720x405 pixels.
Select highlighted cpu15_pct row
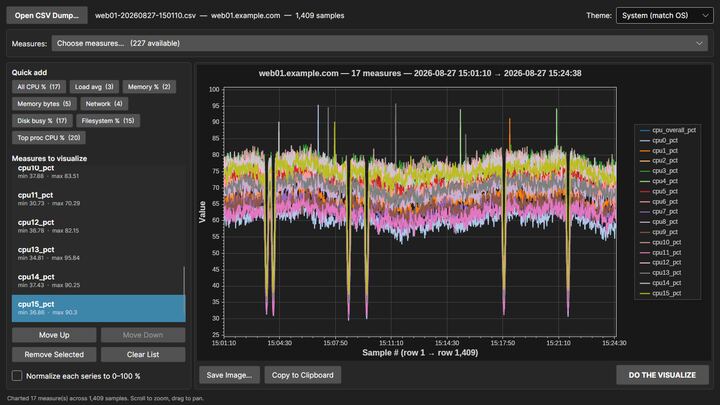point(98,308)
